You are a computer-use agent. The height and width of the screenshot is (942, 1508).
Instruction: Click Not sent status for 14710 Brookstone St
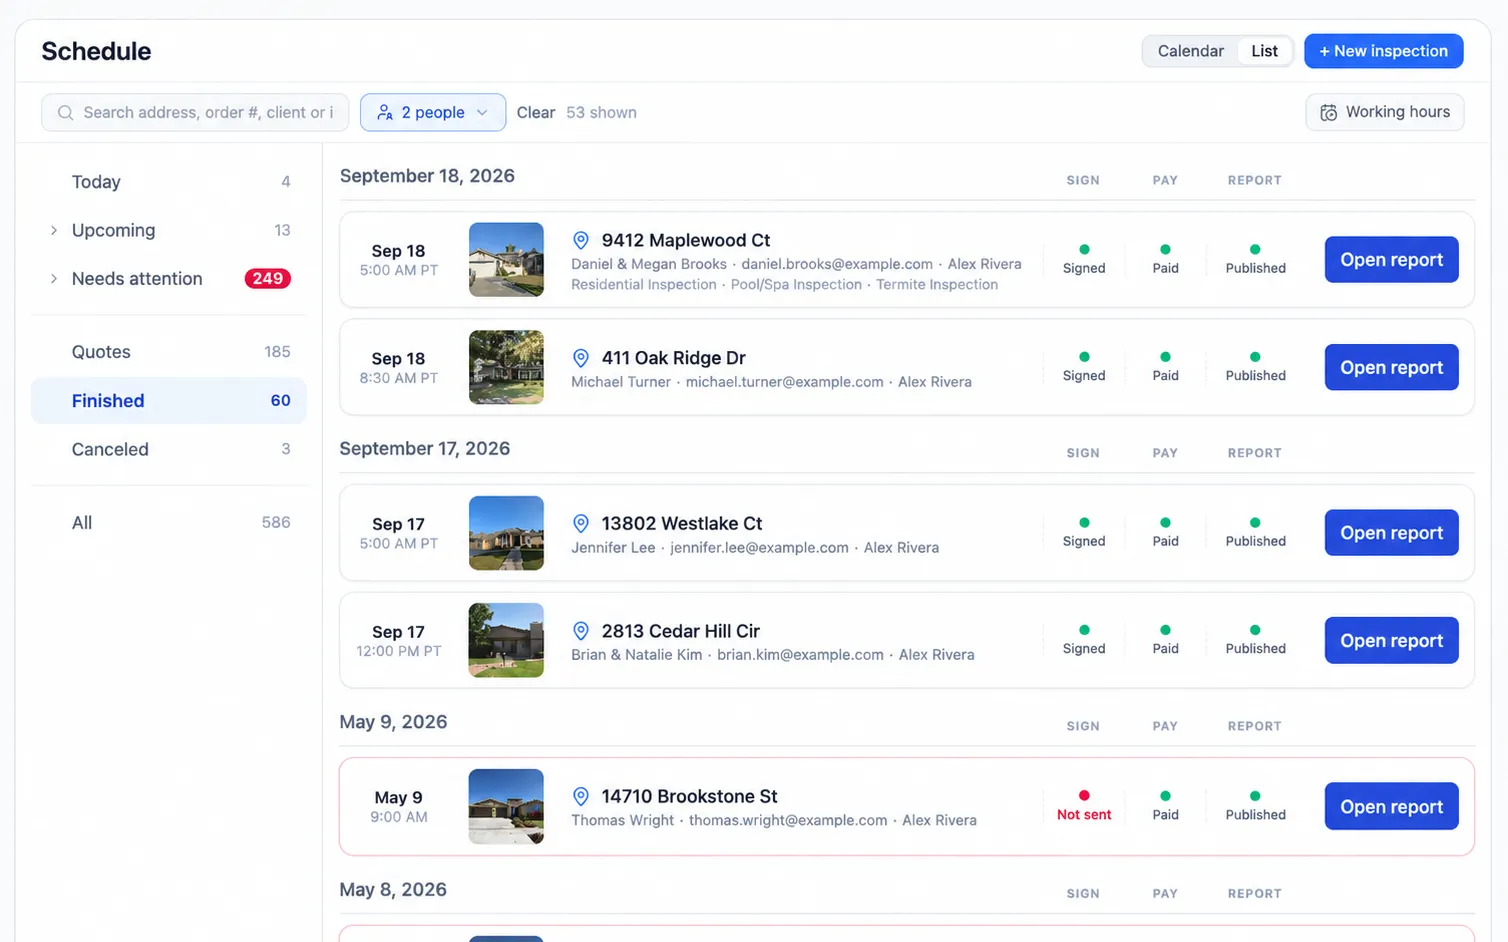tap(1084, 806)
